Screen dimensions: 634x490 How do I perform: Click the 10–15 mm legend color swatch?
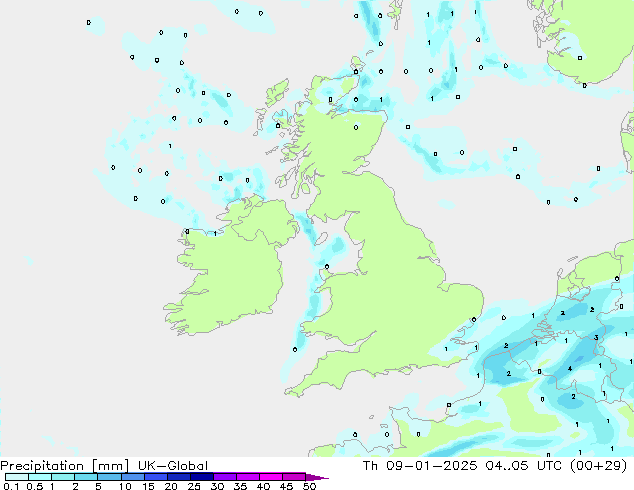coord(133,477)
